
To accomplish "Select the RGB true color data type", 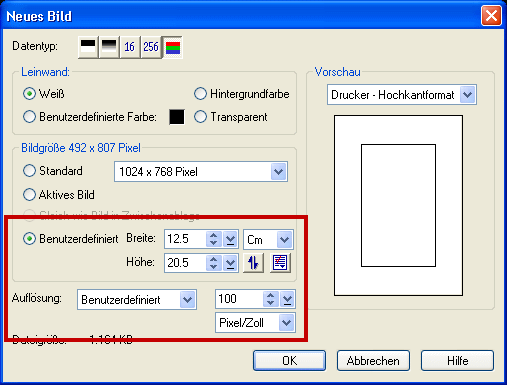I will pos(172,47).
